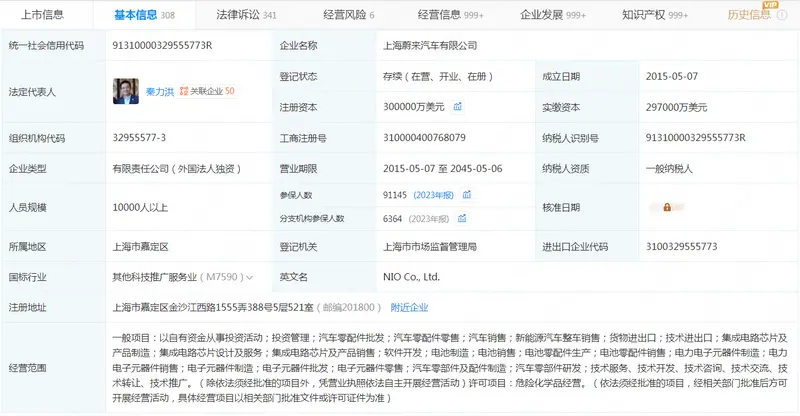Go to the 经营信息 tab

click(451, 15)
